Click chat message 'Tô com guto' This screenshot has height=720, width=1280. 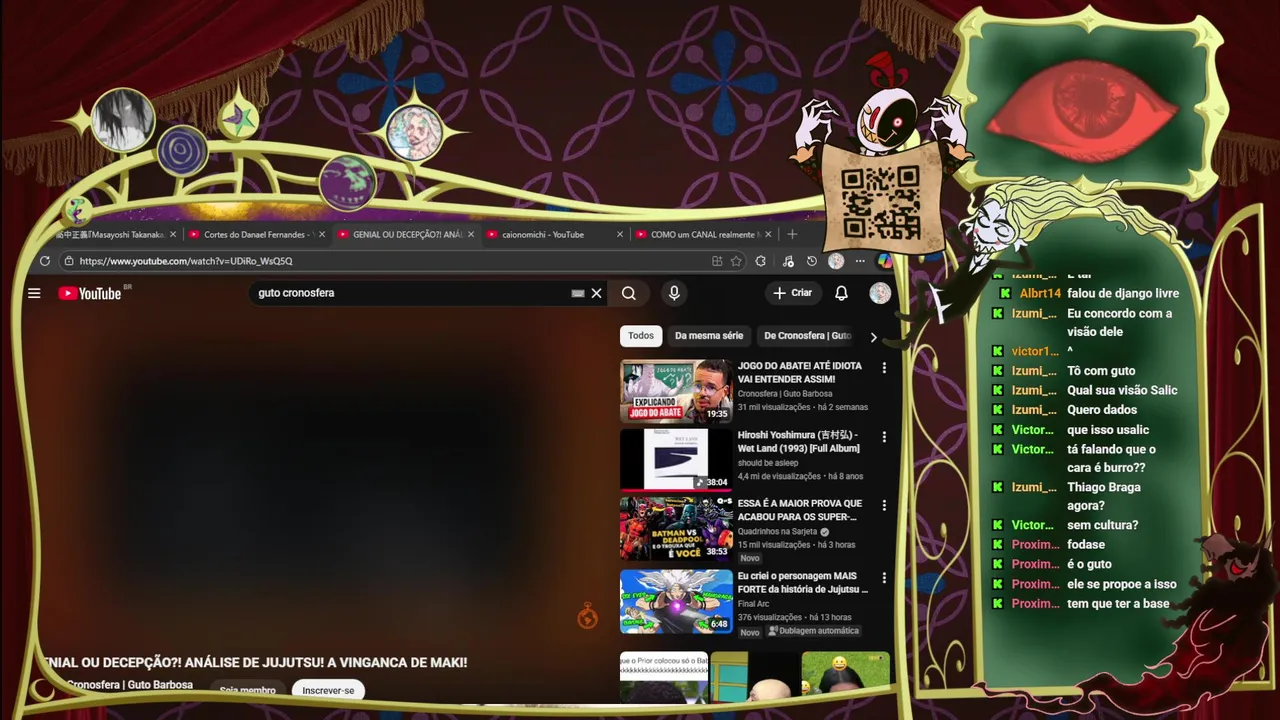[x=1101, y=371]
